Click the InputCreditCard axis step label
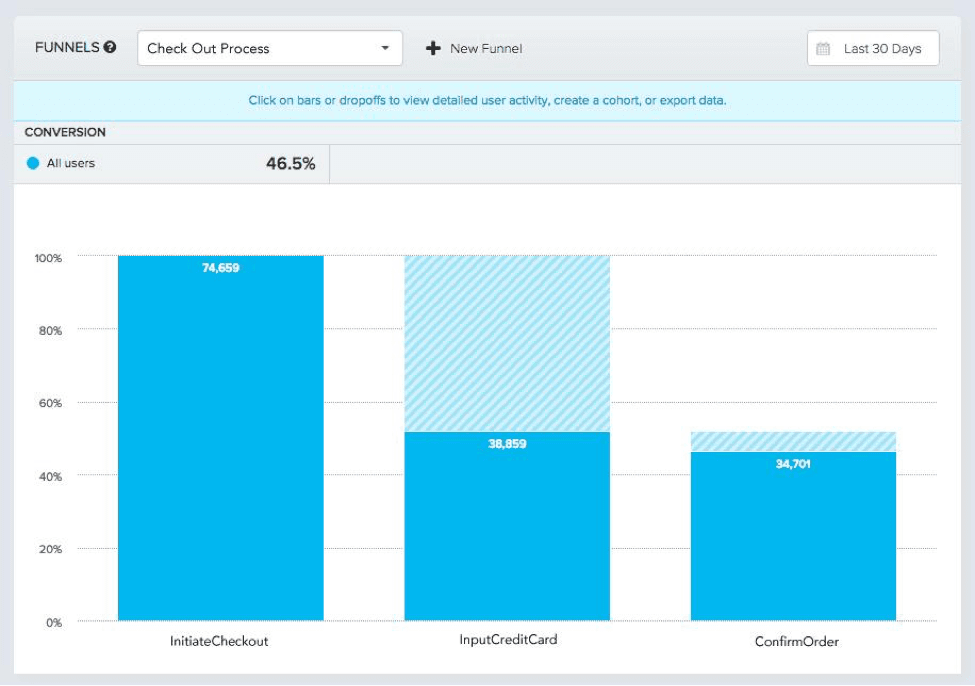 [506, 640]
